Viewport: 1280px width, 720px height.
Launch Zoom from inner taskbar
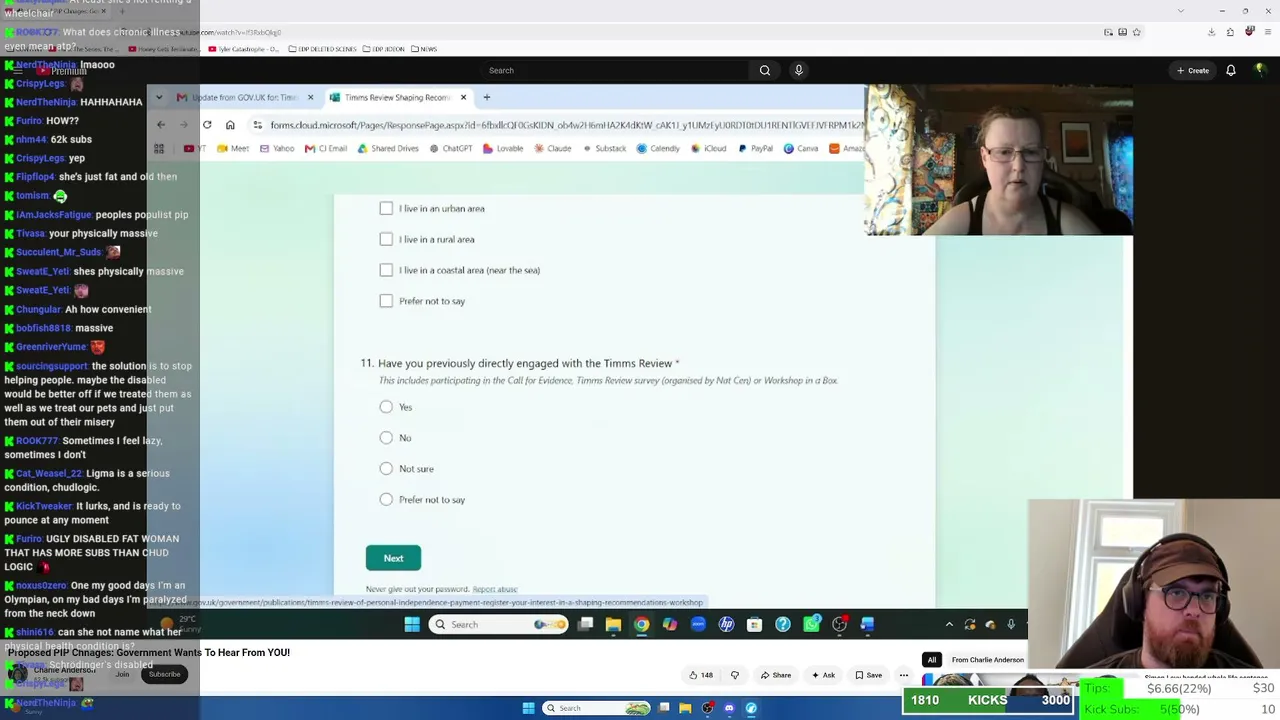click(698, 625)
